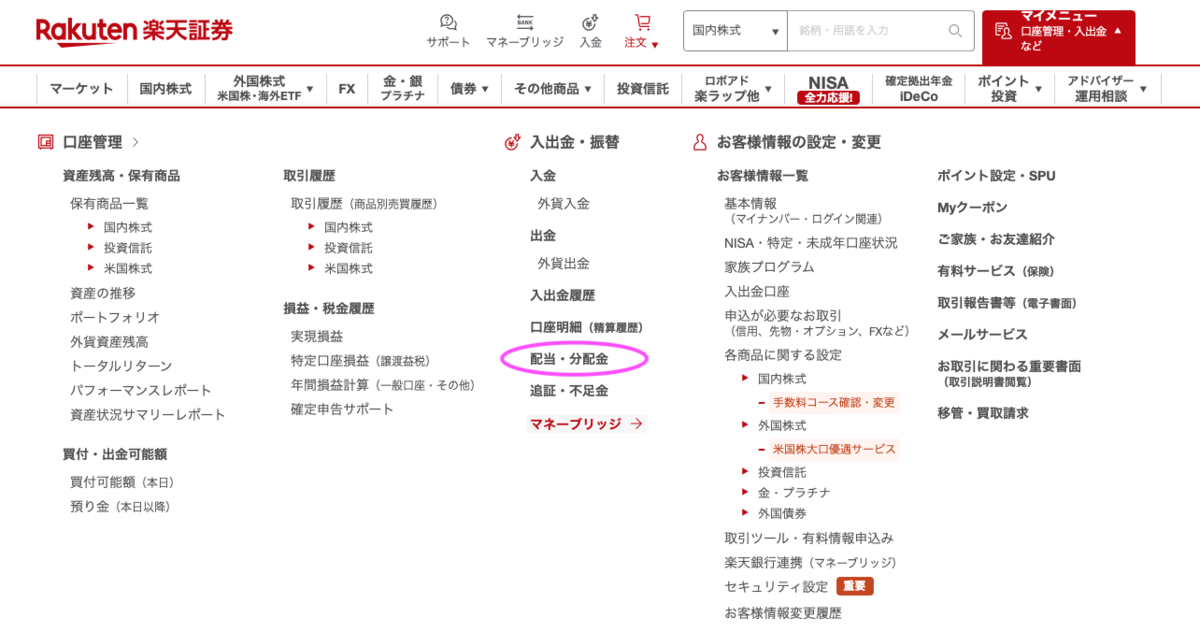Image resolution: width=1200 pixels, height=632 pixels.
Task: Click the 口座管理 chevron arrow
Action: 136,143
